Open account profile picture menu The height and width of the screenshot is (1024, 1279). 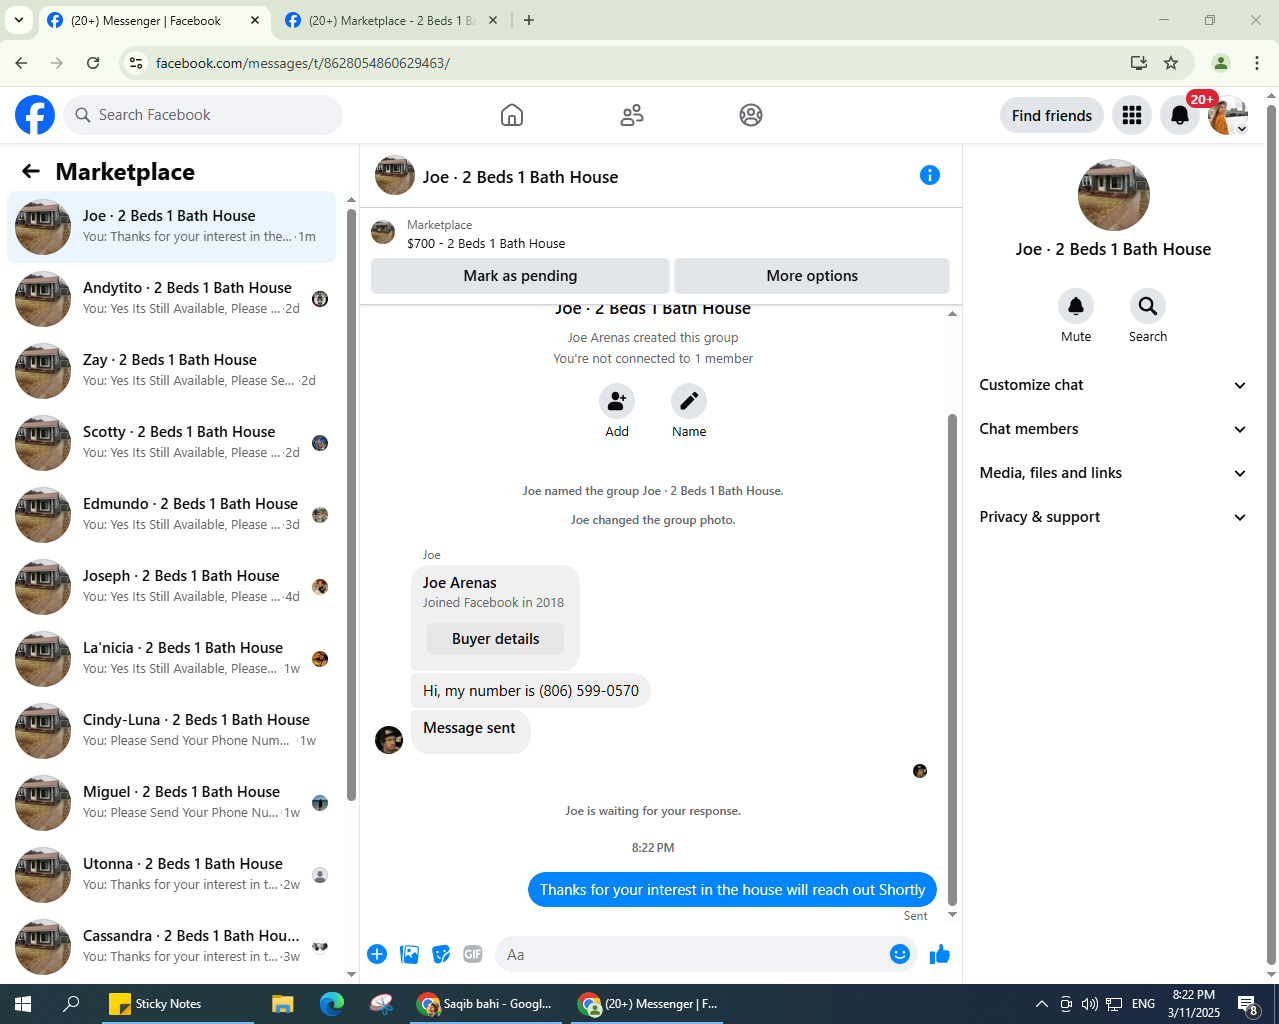(1227, 115)
